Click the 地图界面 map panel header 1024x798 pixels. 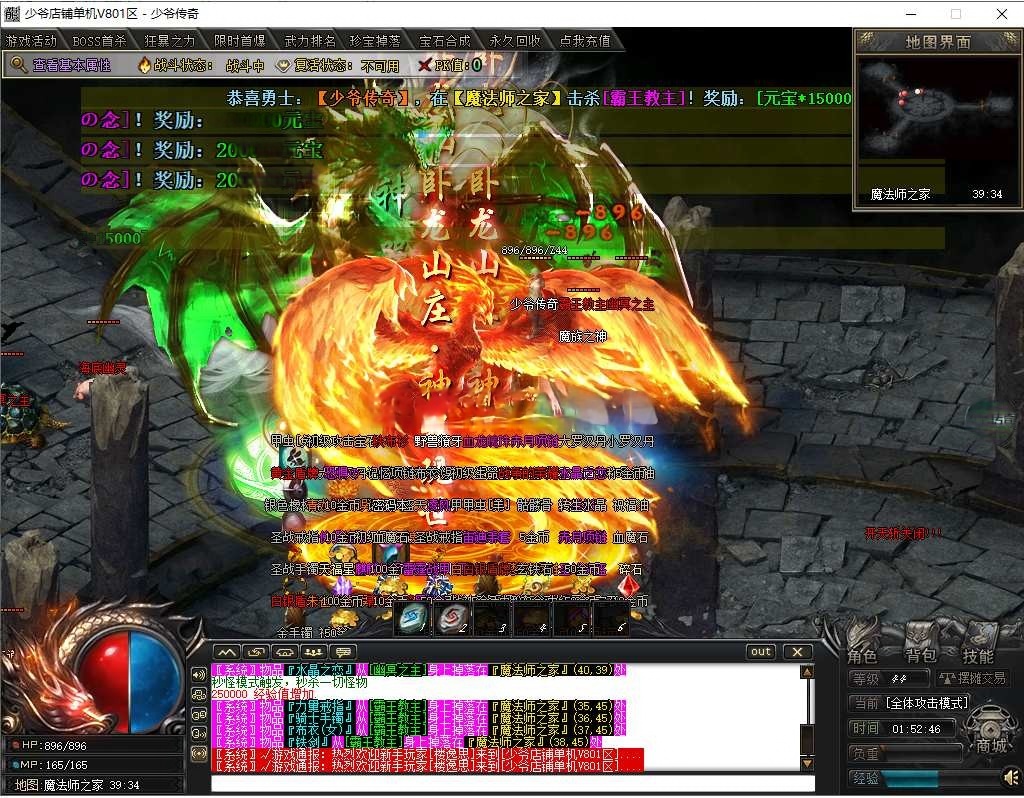click(937, 42)
